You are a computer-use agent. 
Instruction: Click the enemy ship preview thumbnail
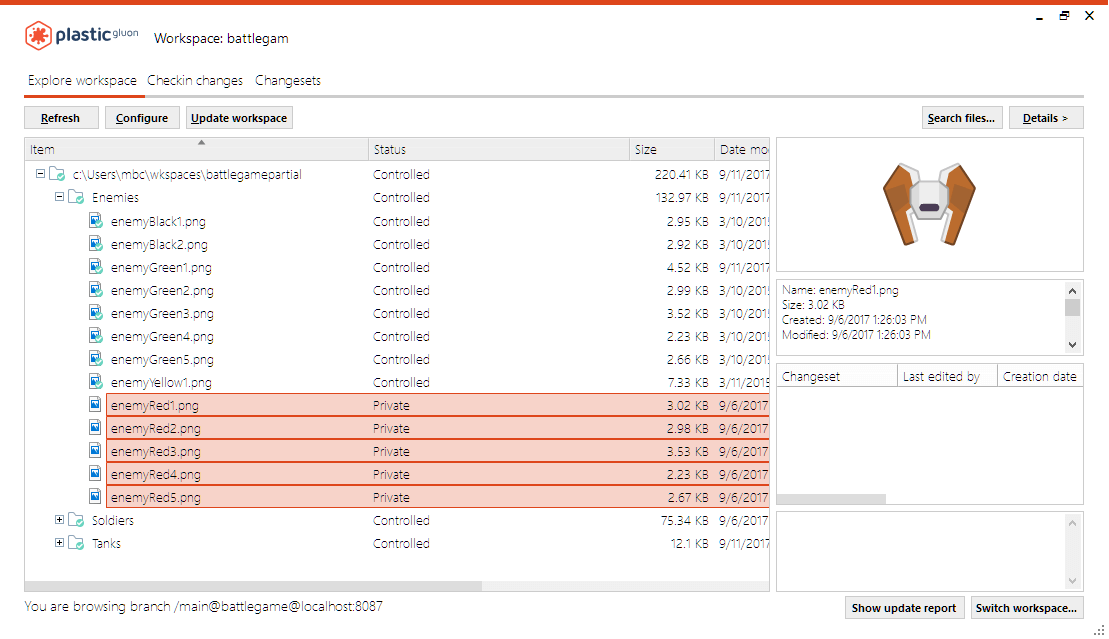tap(929, 204)
